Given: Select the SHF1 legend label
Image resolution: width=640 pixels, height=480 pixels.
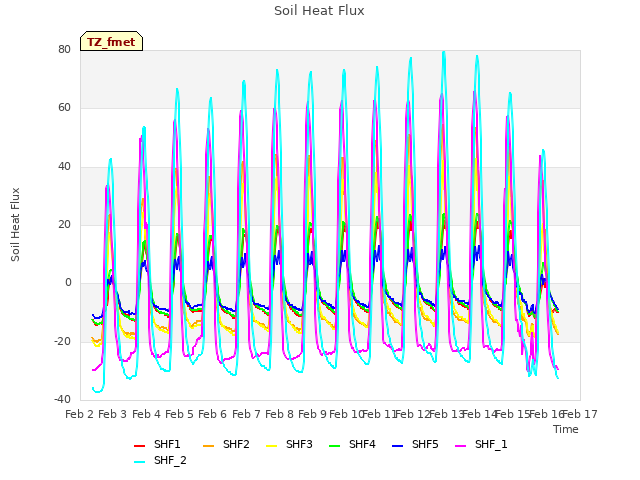Looking at the screenshot, I should click(167, 444).
